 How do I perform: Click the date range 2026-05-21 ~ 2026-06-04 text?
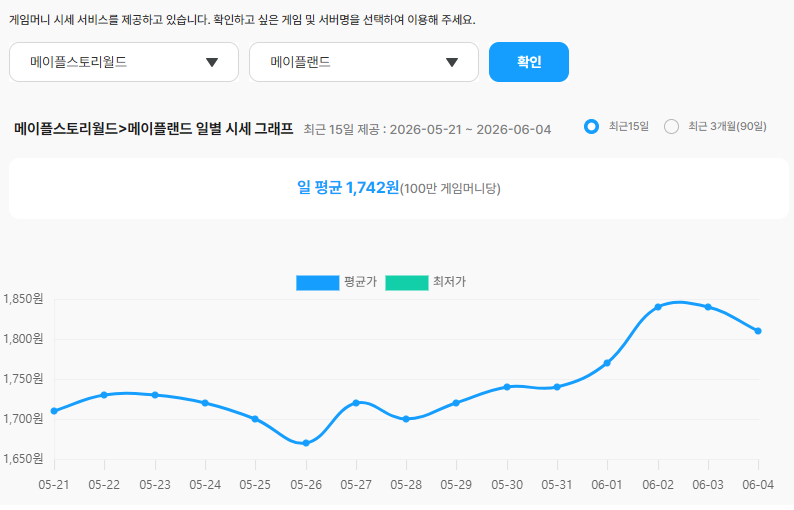pyautogui.click(x=470, y=130)
